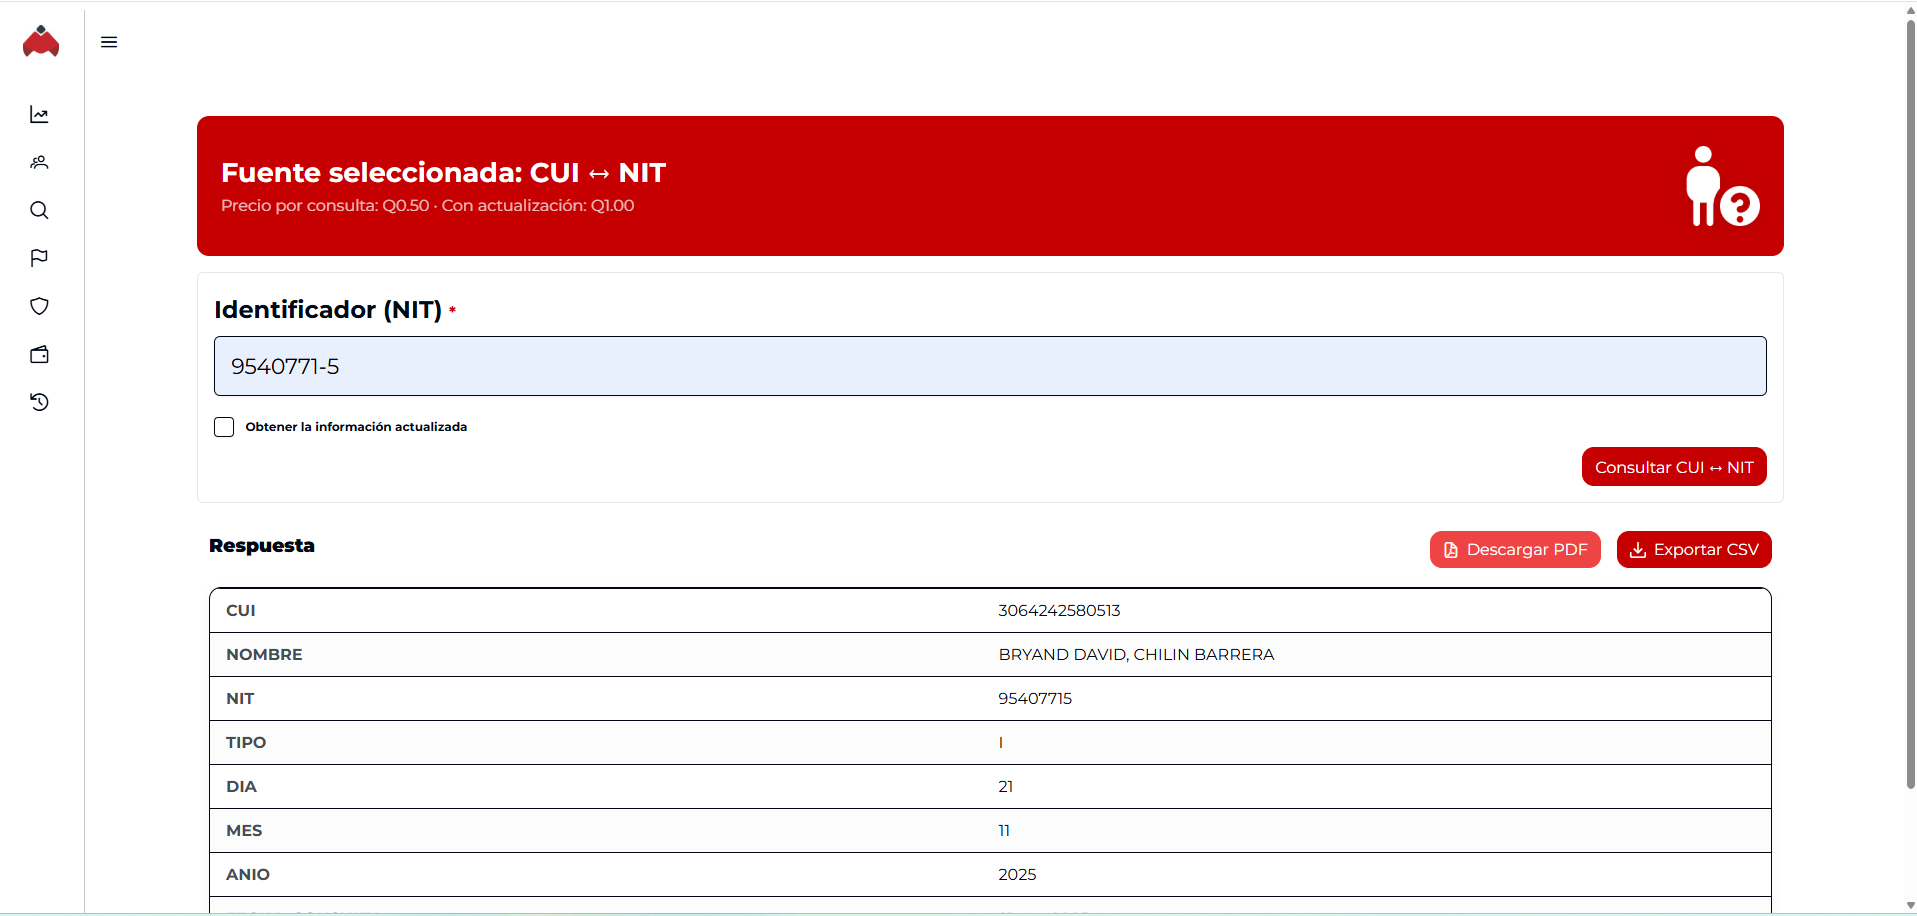
Task: Click the CUI value 3064242580513
Action: coord(1059,611)
